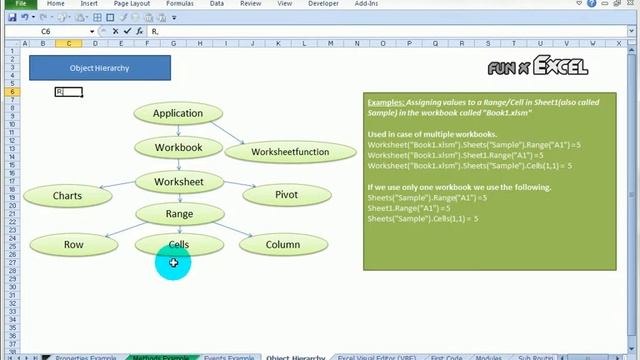Screen dimensions: 640x360
Task: Select the Sub Routin sheet tab
Action: click(536, 357)
